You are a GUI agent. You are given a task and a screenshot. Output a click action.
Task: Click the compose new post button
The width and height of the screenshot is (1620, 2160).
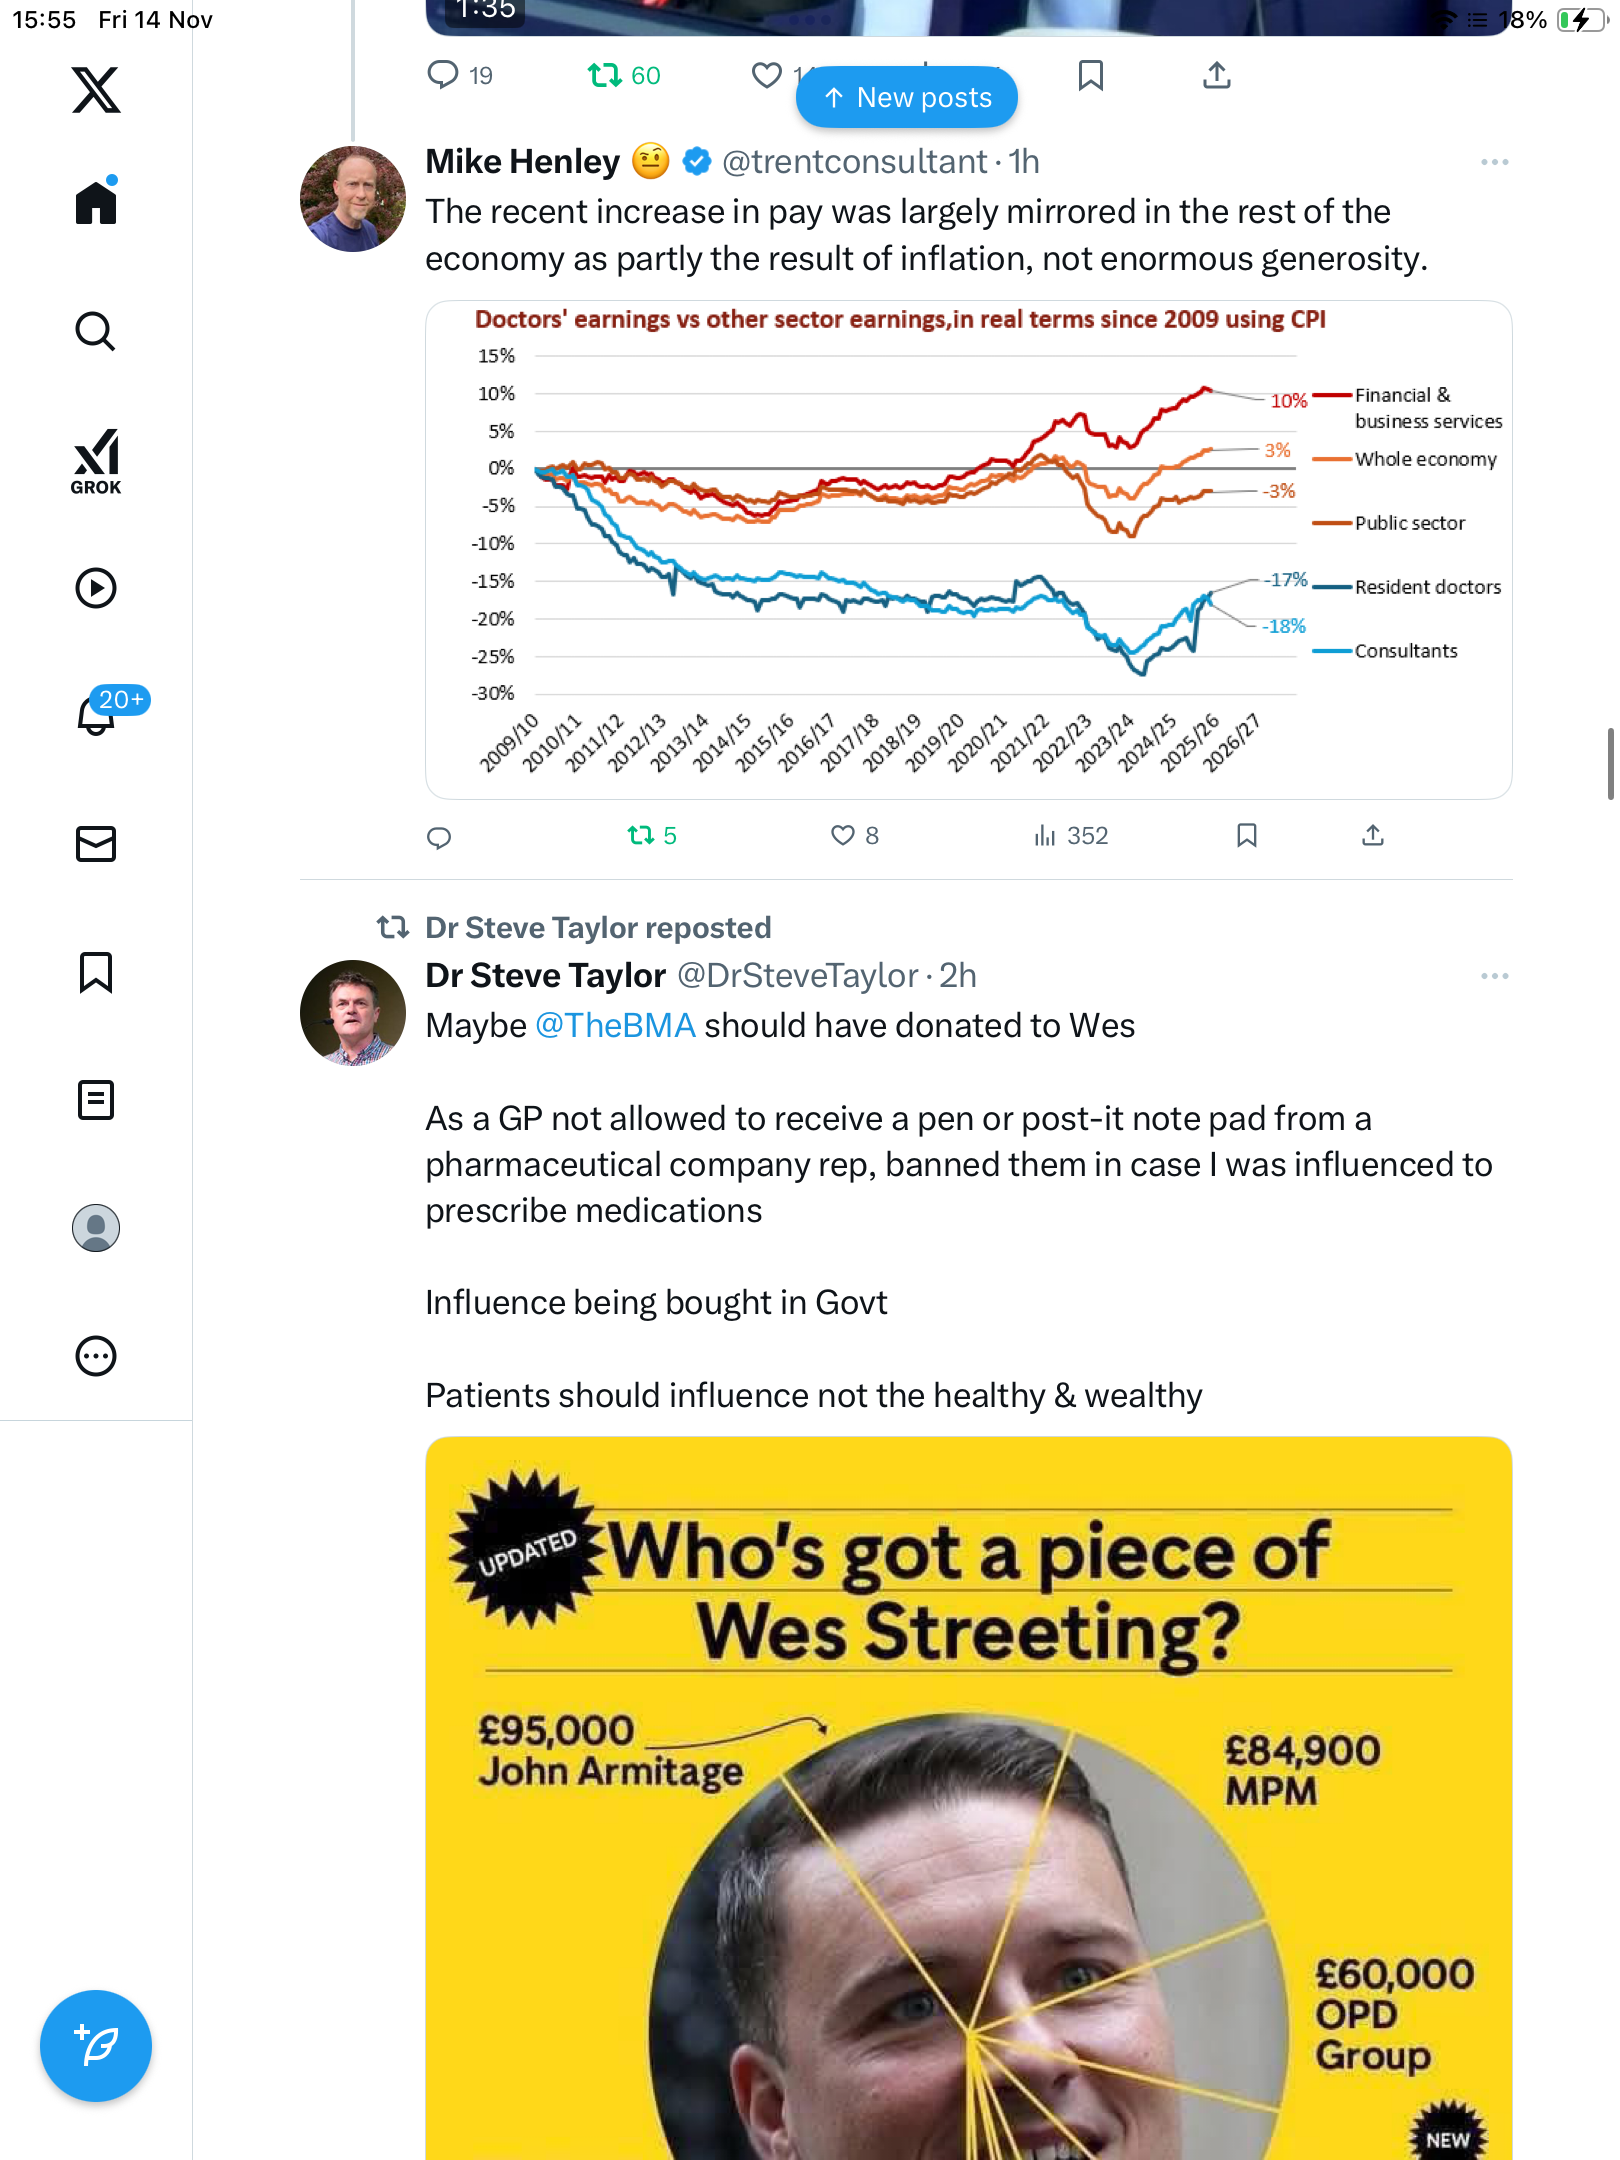click(96, 2046)
